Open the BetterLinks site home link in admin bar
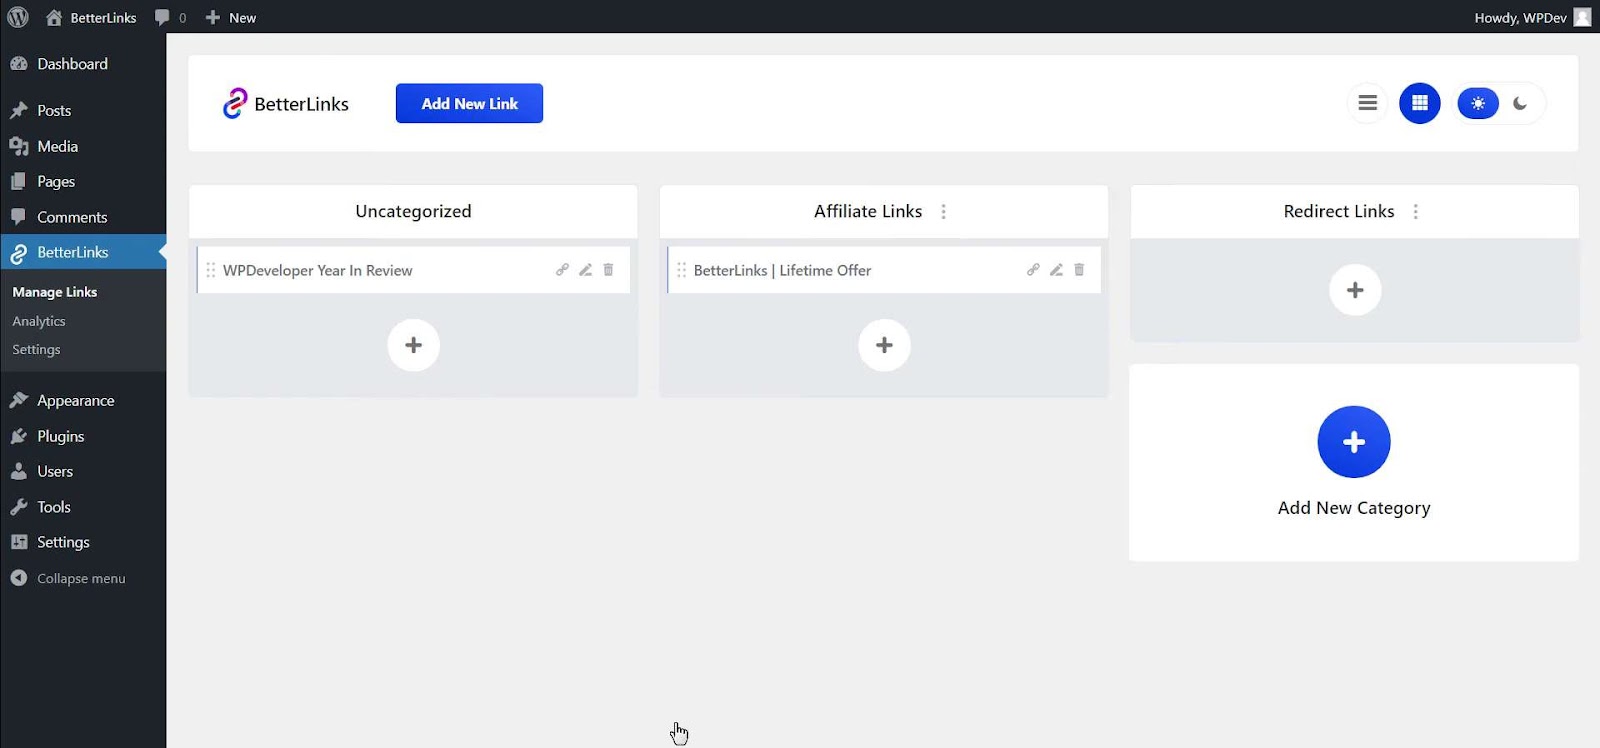Screen dimensions: 1600x748 tap(91, 17)
